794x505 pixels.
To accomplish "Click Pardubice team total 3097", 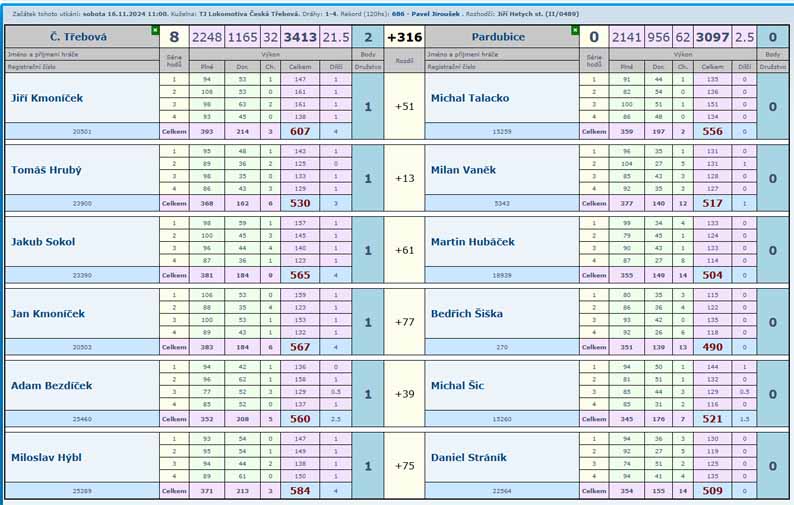I will pyautogui.click(x=712, y=37).
